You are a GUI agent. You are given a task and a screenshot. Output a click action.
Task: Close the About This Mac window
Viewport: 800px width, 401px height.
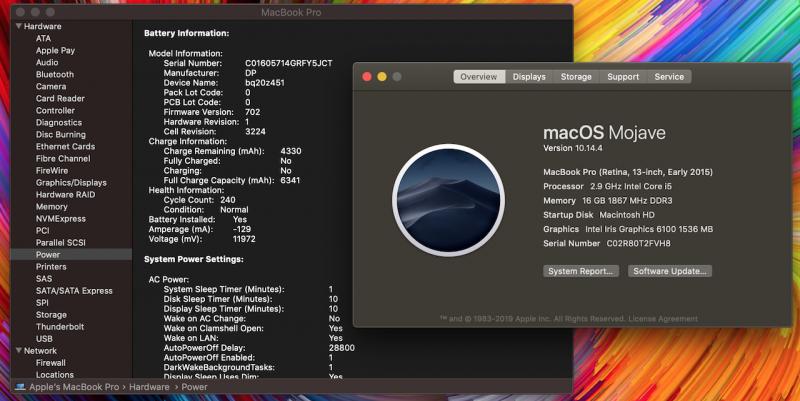coord(366,77)
